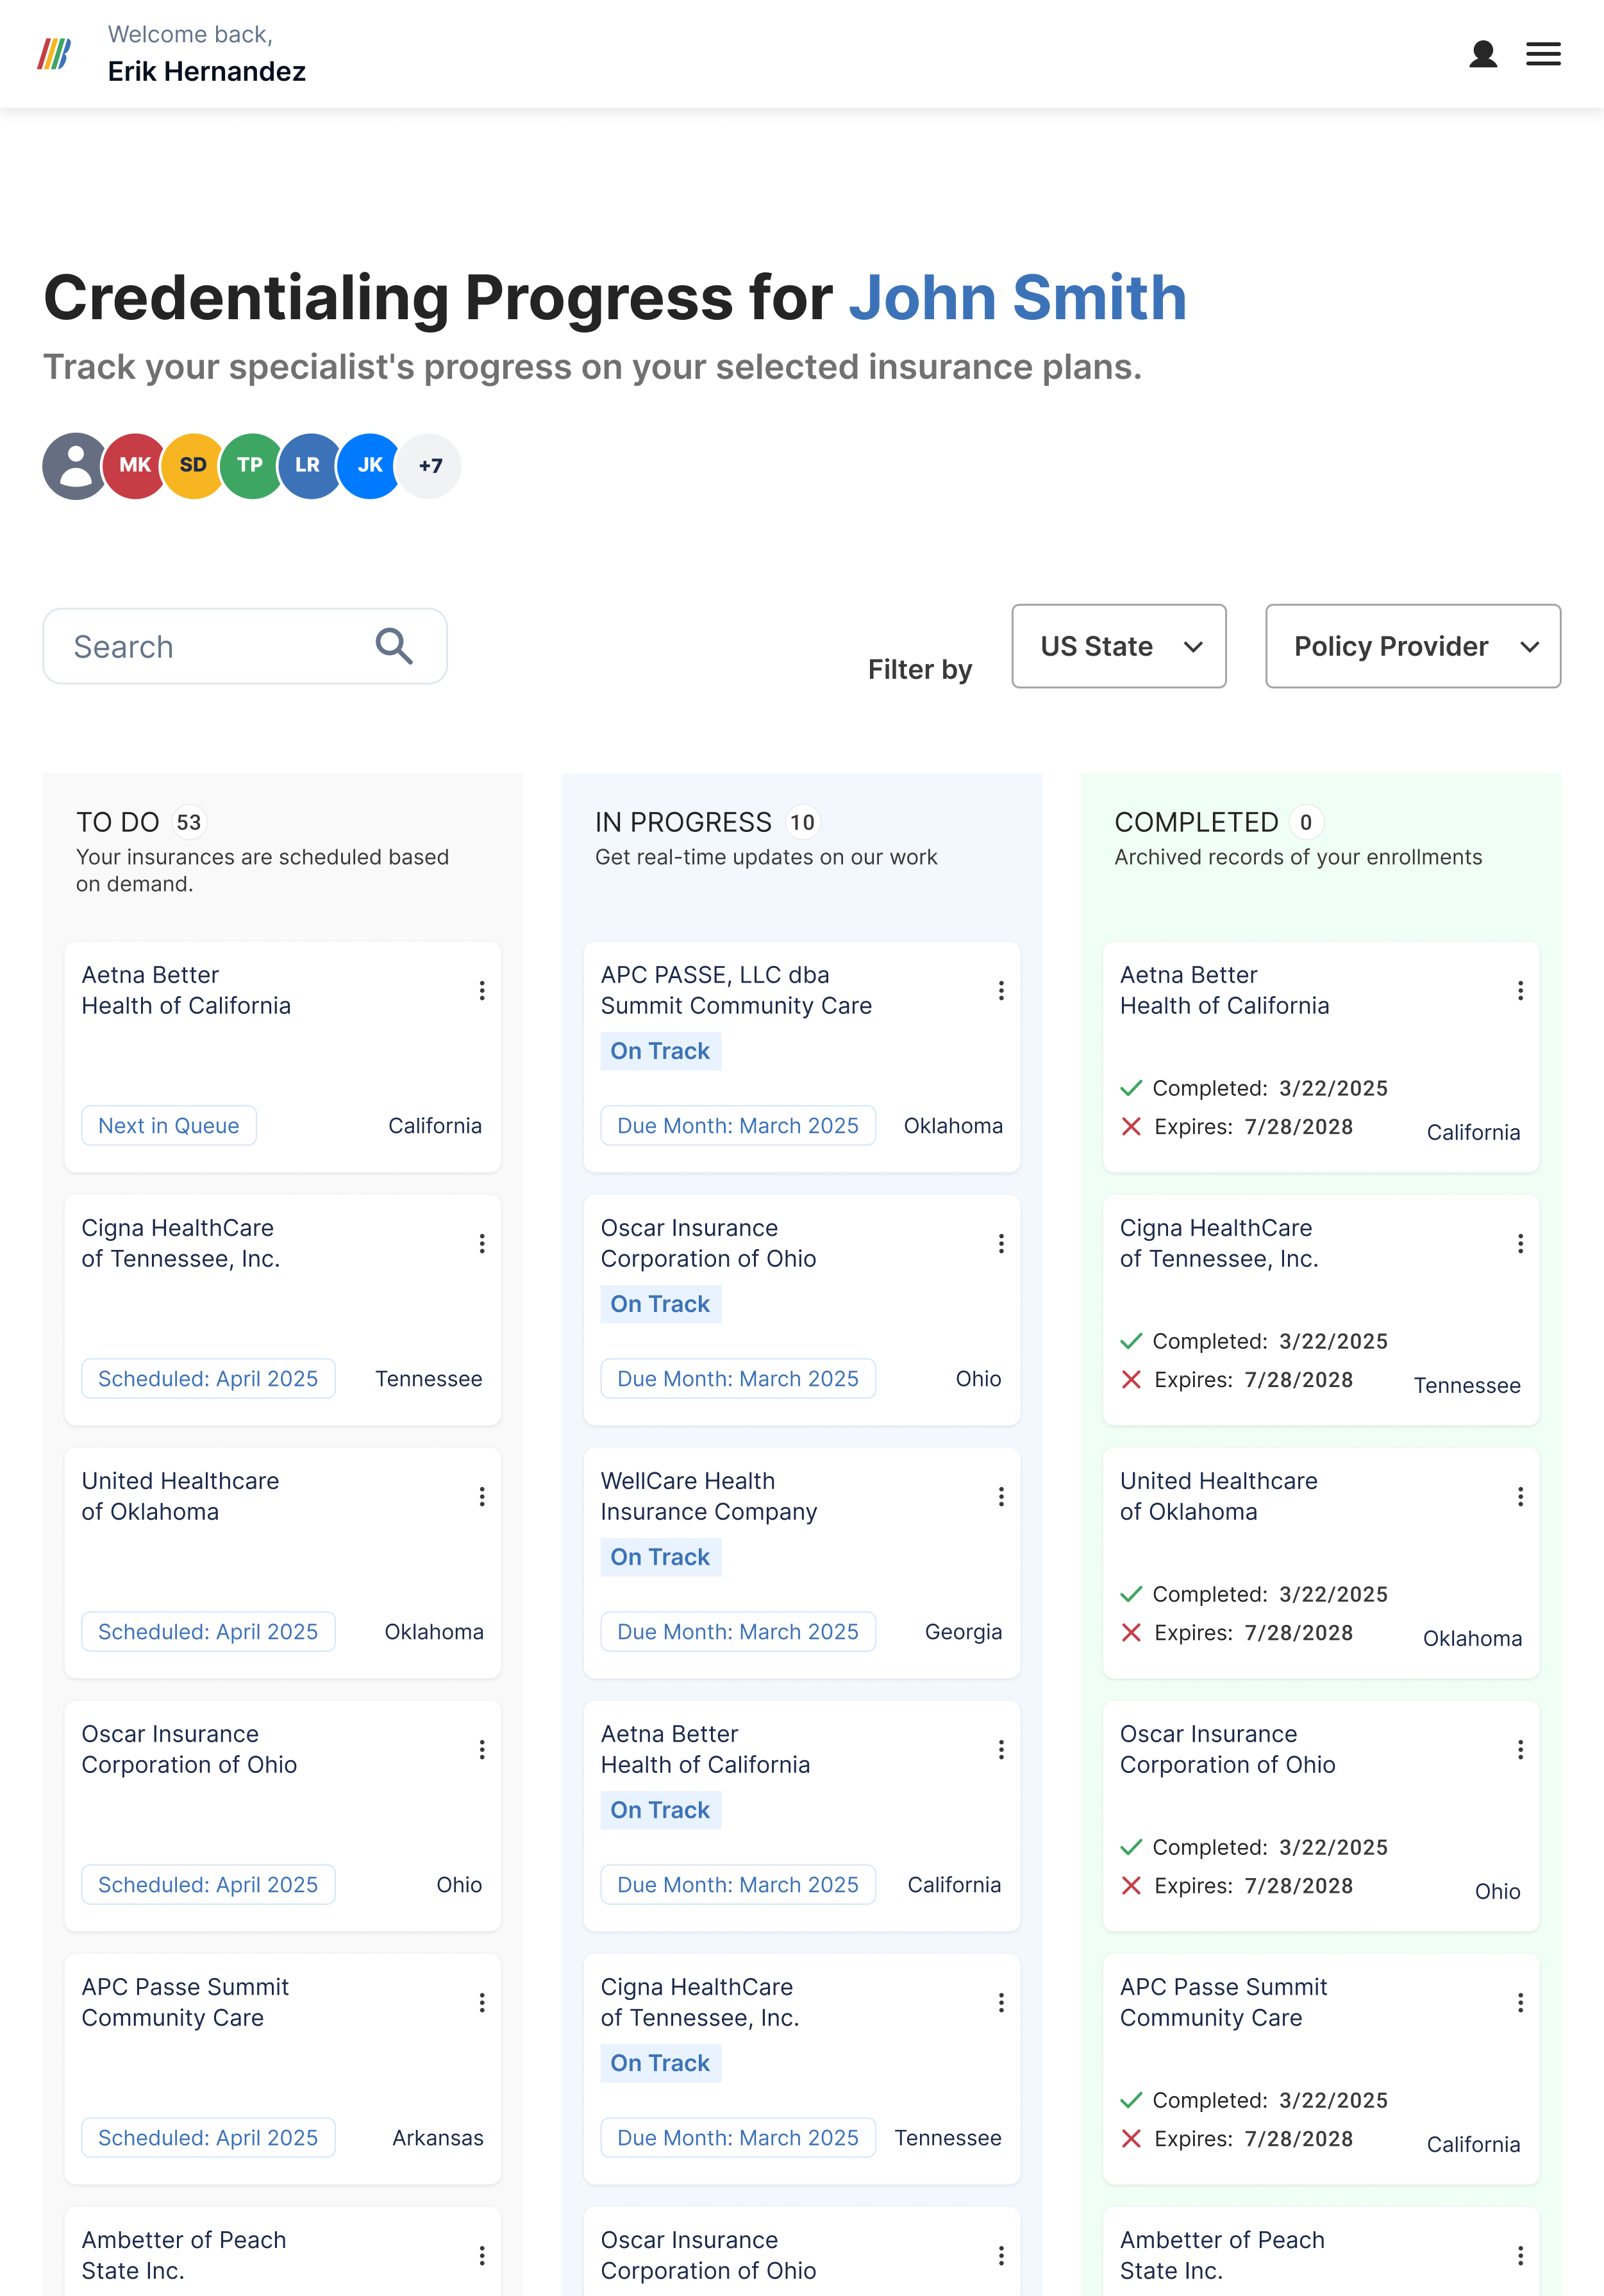Expand the Policy Provider filter dropdown
The width and height of the screenshot is (1604, 2296).
pos(1413,646)
